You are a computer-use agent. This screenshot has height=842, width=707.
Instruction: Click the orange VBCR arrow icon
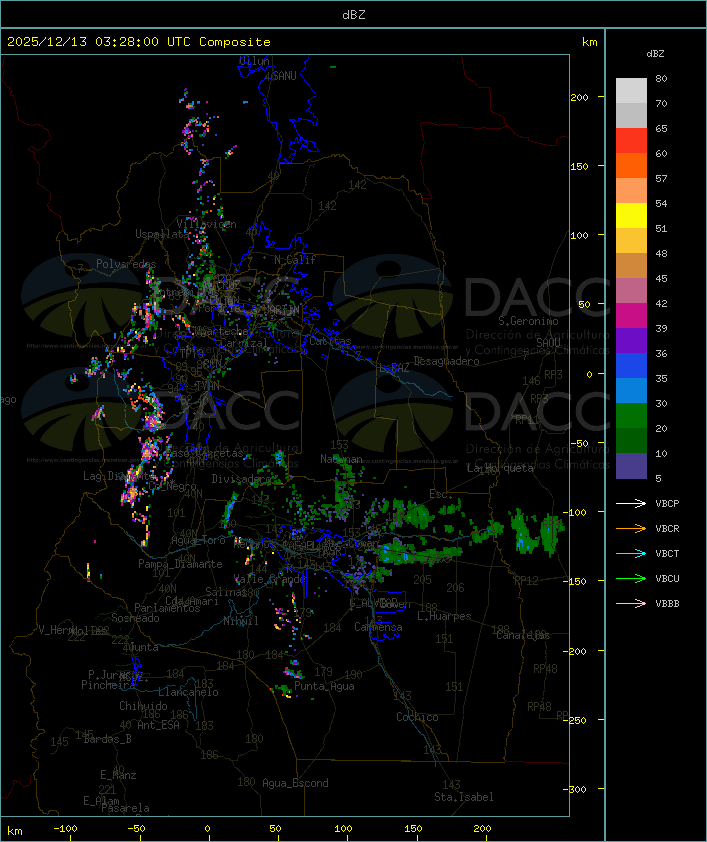tap(631, 528)
